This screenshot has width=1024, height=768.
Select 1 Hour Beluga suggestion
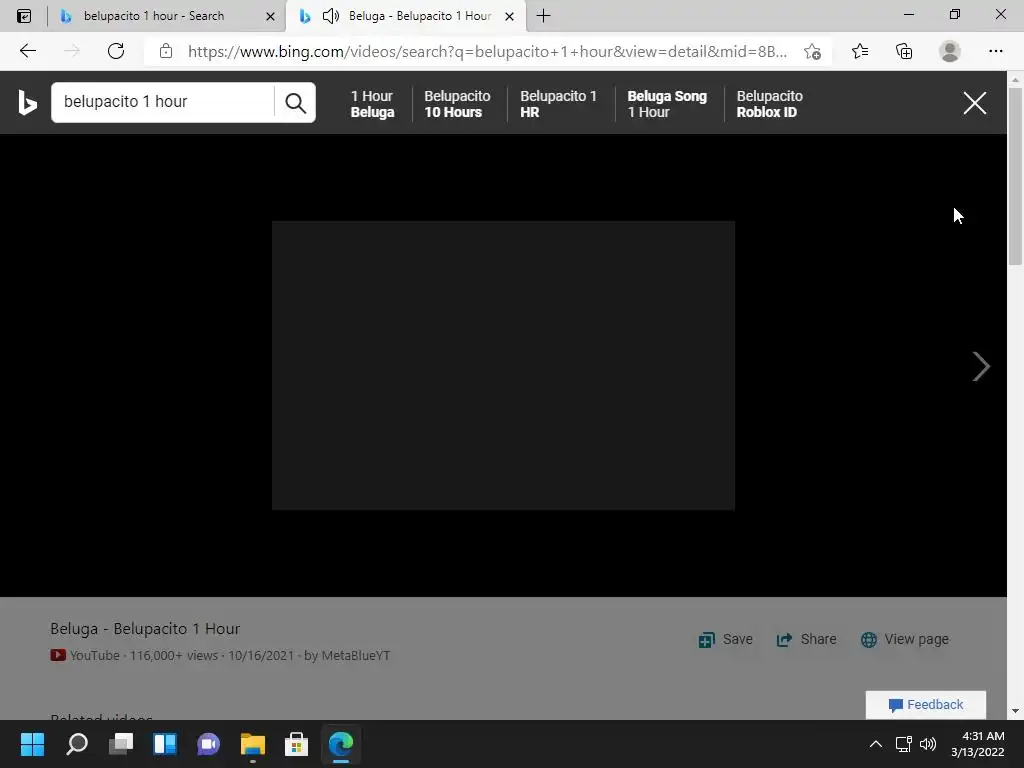coord(372,104)
